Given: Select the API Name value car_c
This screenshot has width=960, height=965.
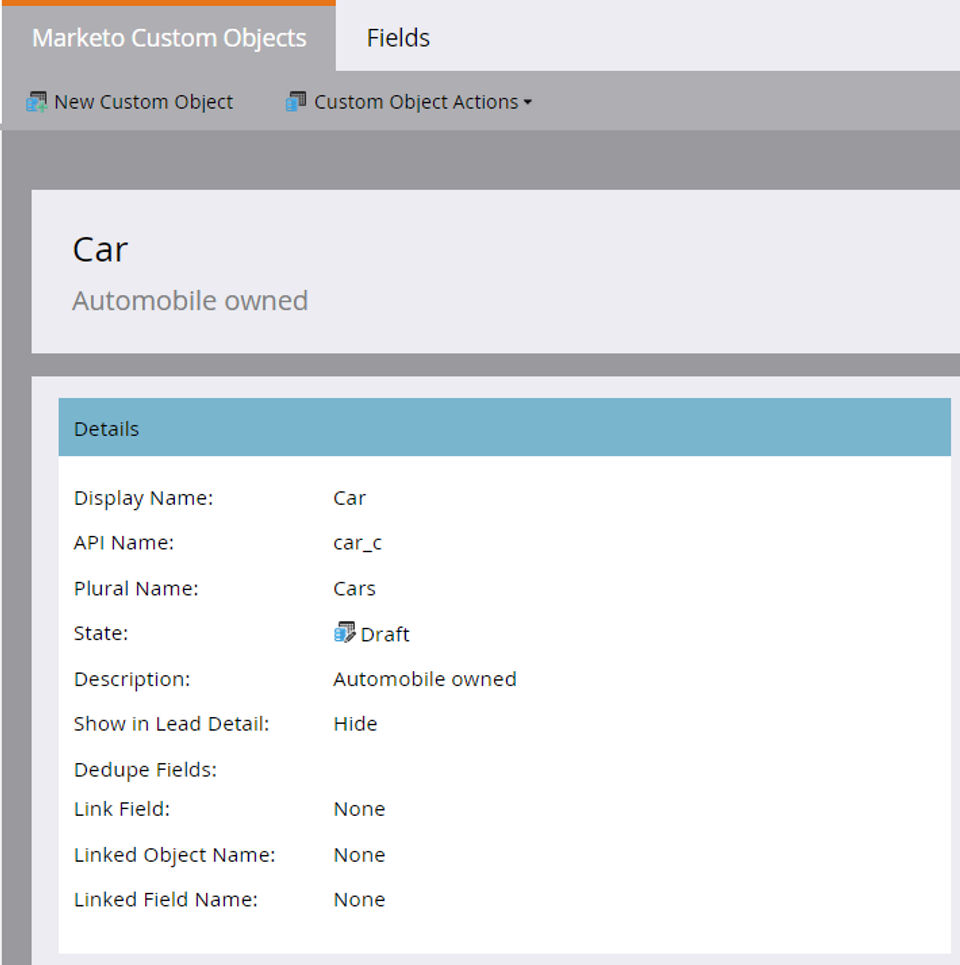Looking at the screenshot, I should tap(358, 543).
